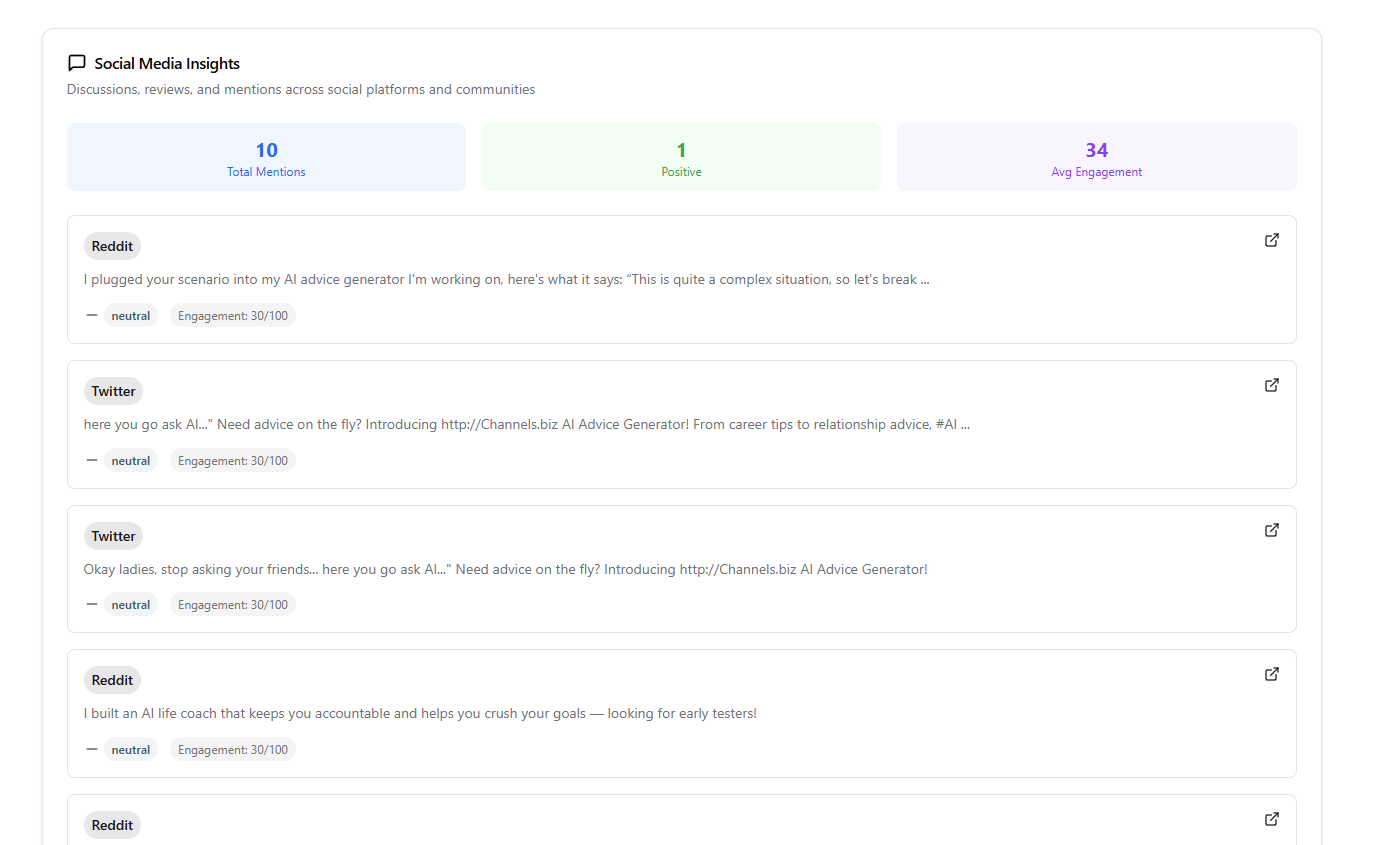
Task: Click Reddit badge on the bottom cut-off card
Action: tap(112, 825)
